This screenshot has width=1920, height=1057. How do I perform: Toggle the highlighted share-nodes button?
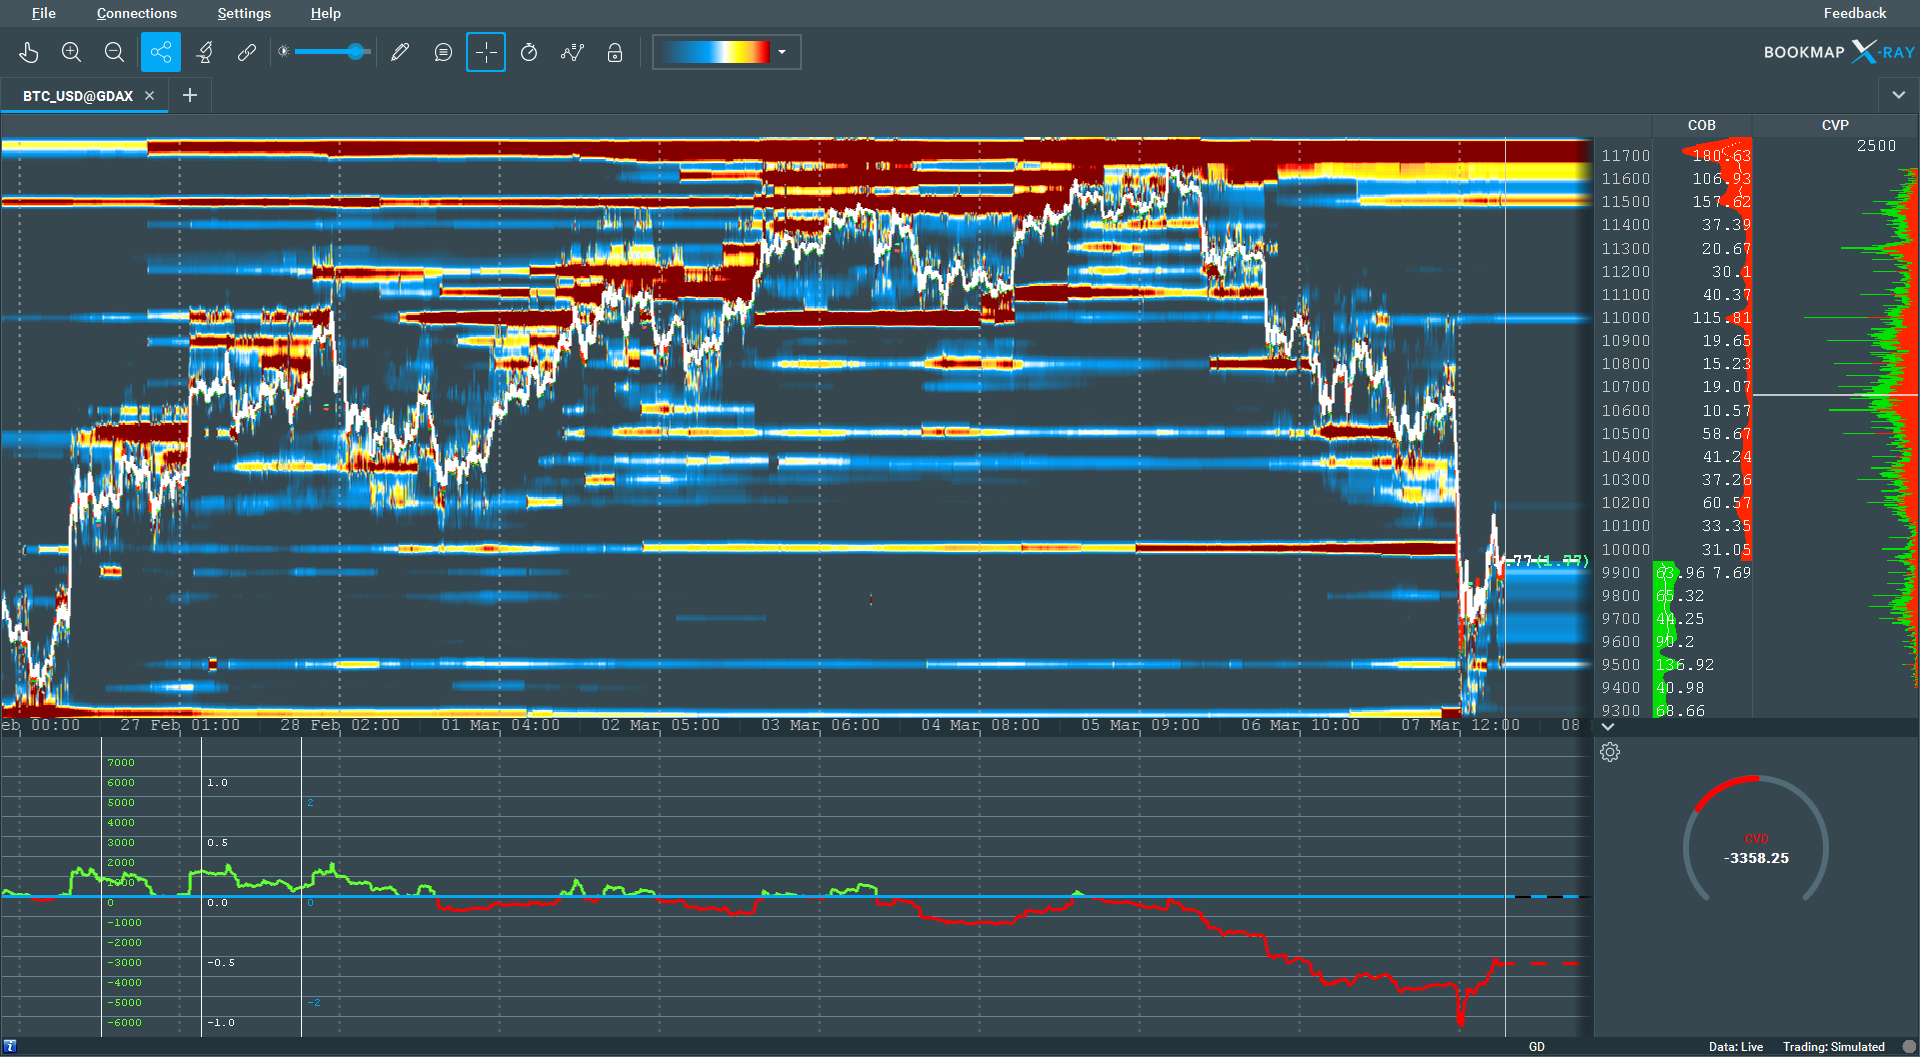coord(161,52)
